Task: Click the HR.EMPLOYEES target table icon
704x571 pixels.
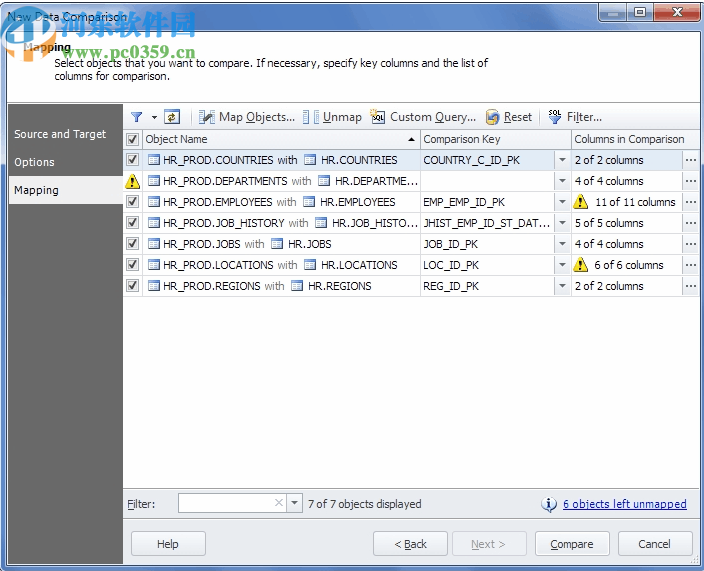Action: coord(309,202)
